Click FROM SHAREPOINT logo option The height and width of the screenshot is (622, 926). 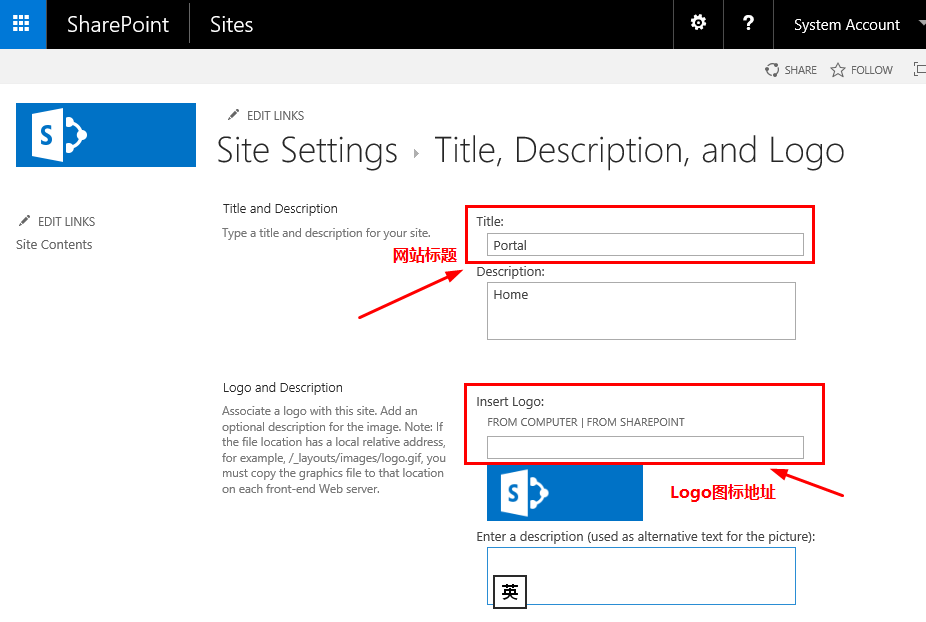[x=635, y=422]
